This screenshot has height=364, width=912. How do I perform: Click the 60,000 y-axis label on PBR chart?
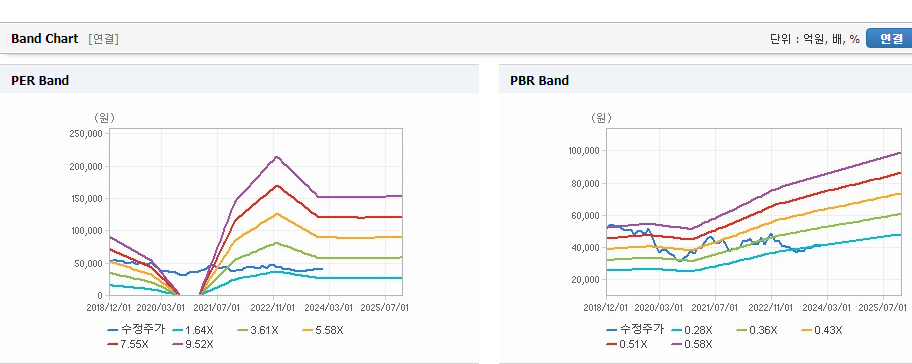click(x=586, y=216)
